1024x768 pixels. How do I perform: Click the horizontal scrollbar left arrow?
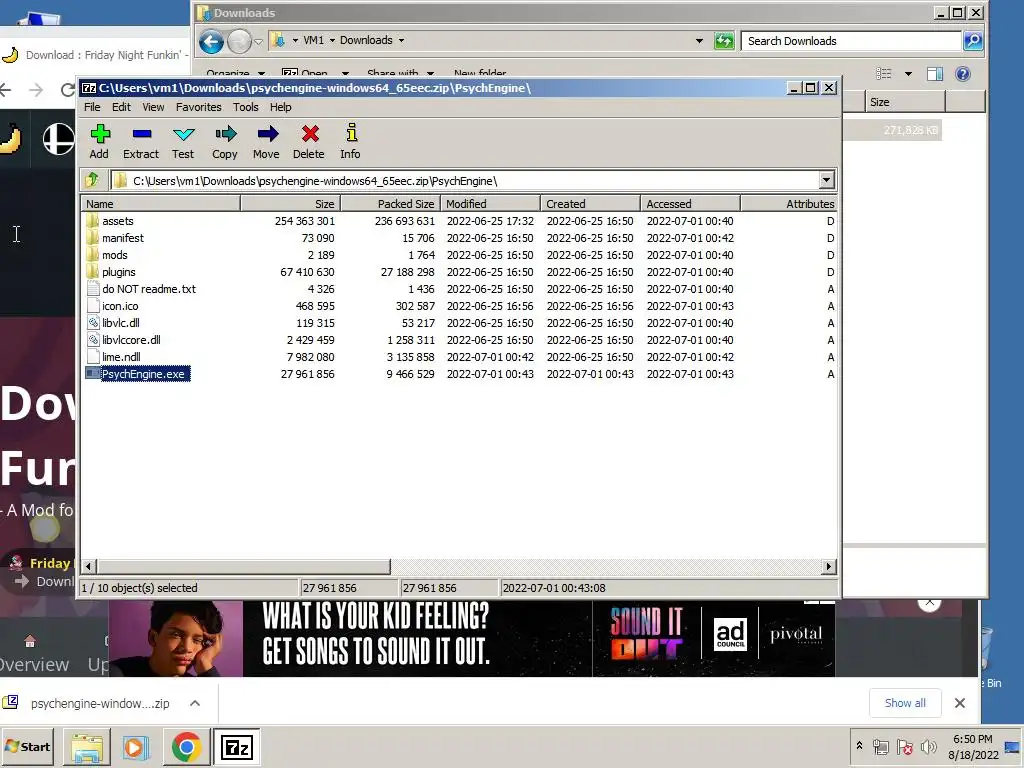click(x=89, y=566)
